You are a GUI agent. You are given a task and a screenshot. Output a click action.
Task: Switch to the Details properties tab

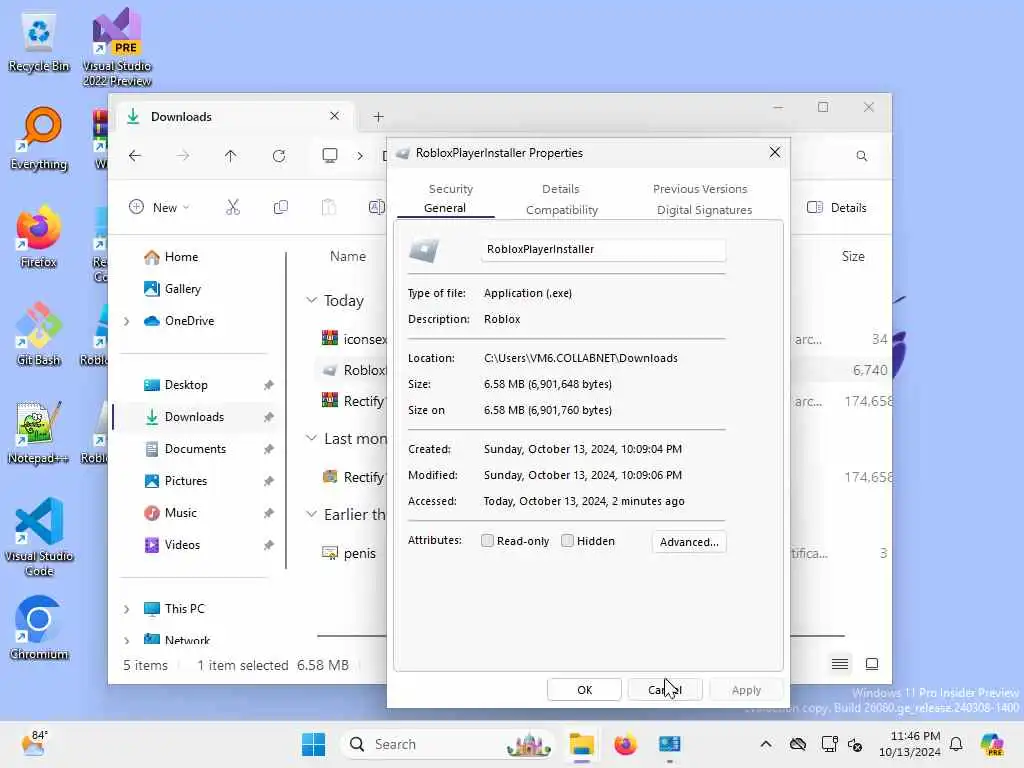[x=560, y=189]
